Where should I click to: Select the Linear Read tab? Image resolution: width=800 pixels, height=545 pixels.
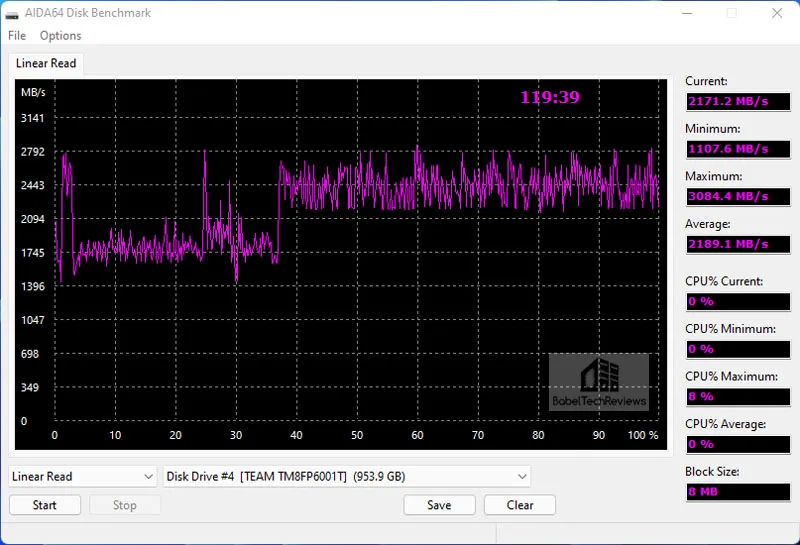tap(46, 63)
